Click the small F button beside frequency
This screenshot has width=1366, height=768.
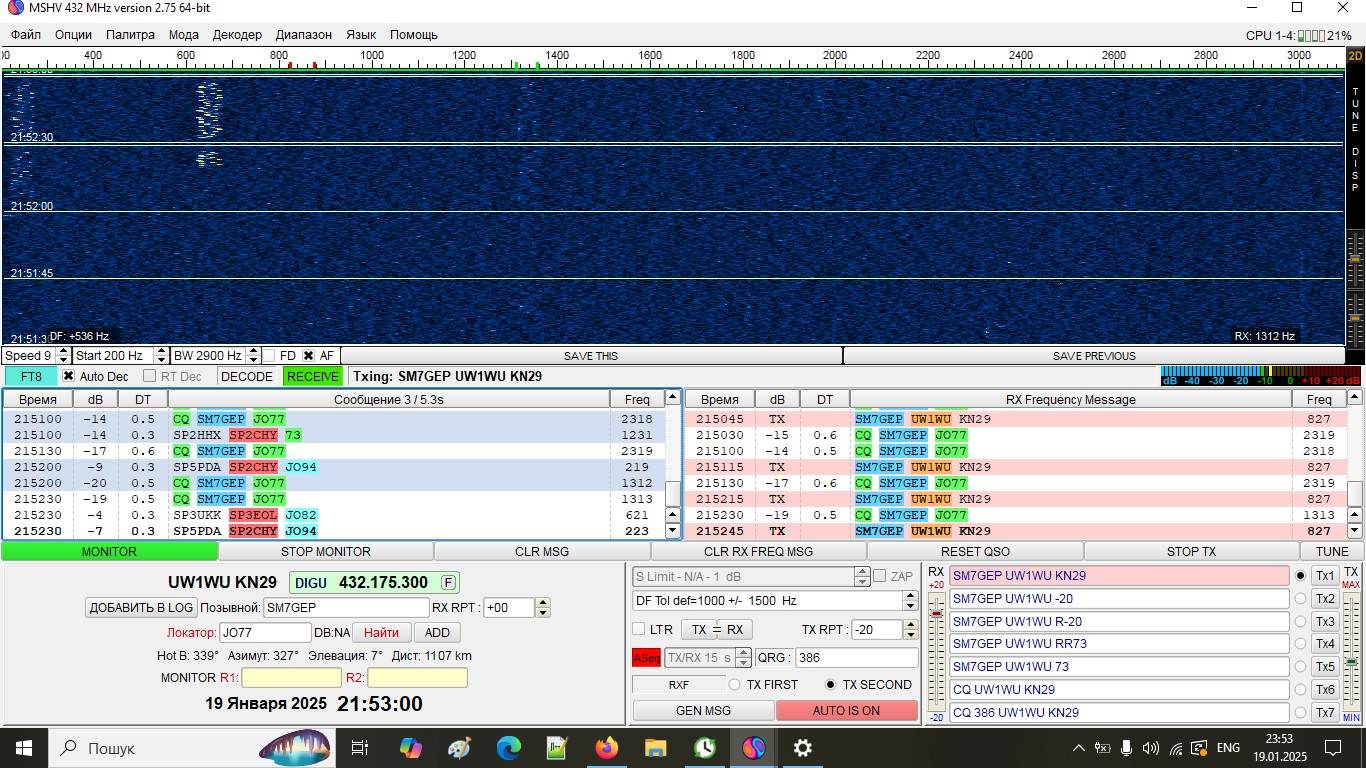pos(449,582)
